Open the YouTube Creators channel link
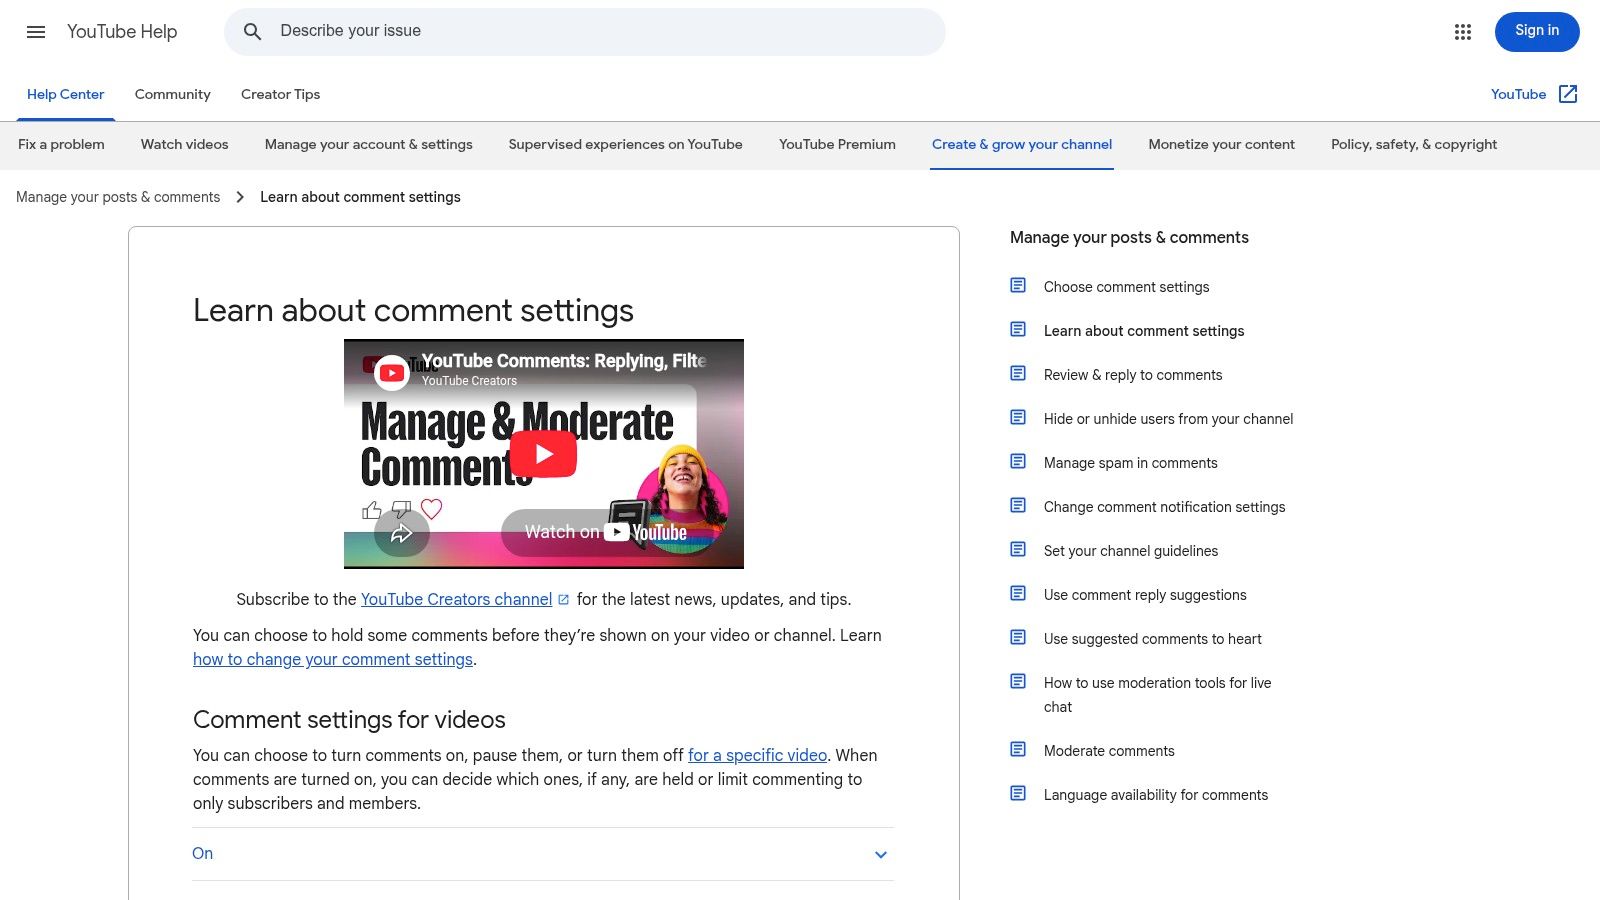Screen dimensions: 1600x900 [457, 599]
